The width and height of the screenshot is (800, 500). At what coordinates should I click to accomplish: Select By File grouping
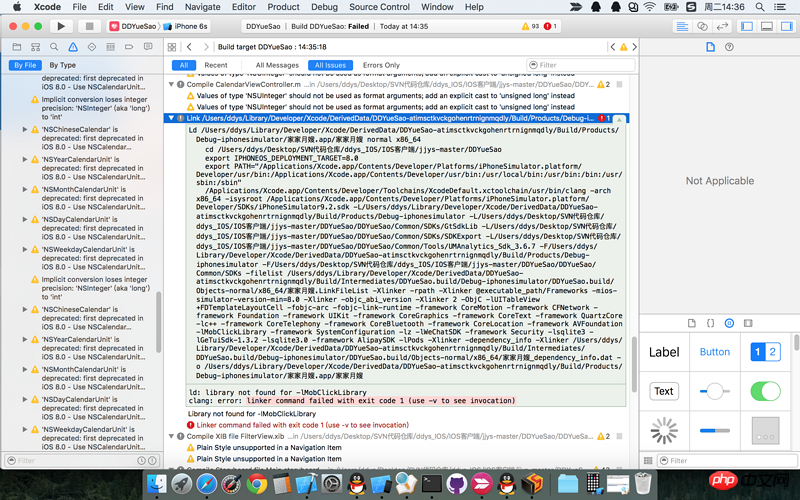25,65
